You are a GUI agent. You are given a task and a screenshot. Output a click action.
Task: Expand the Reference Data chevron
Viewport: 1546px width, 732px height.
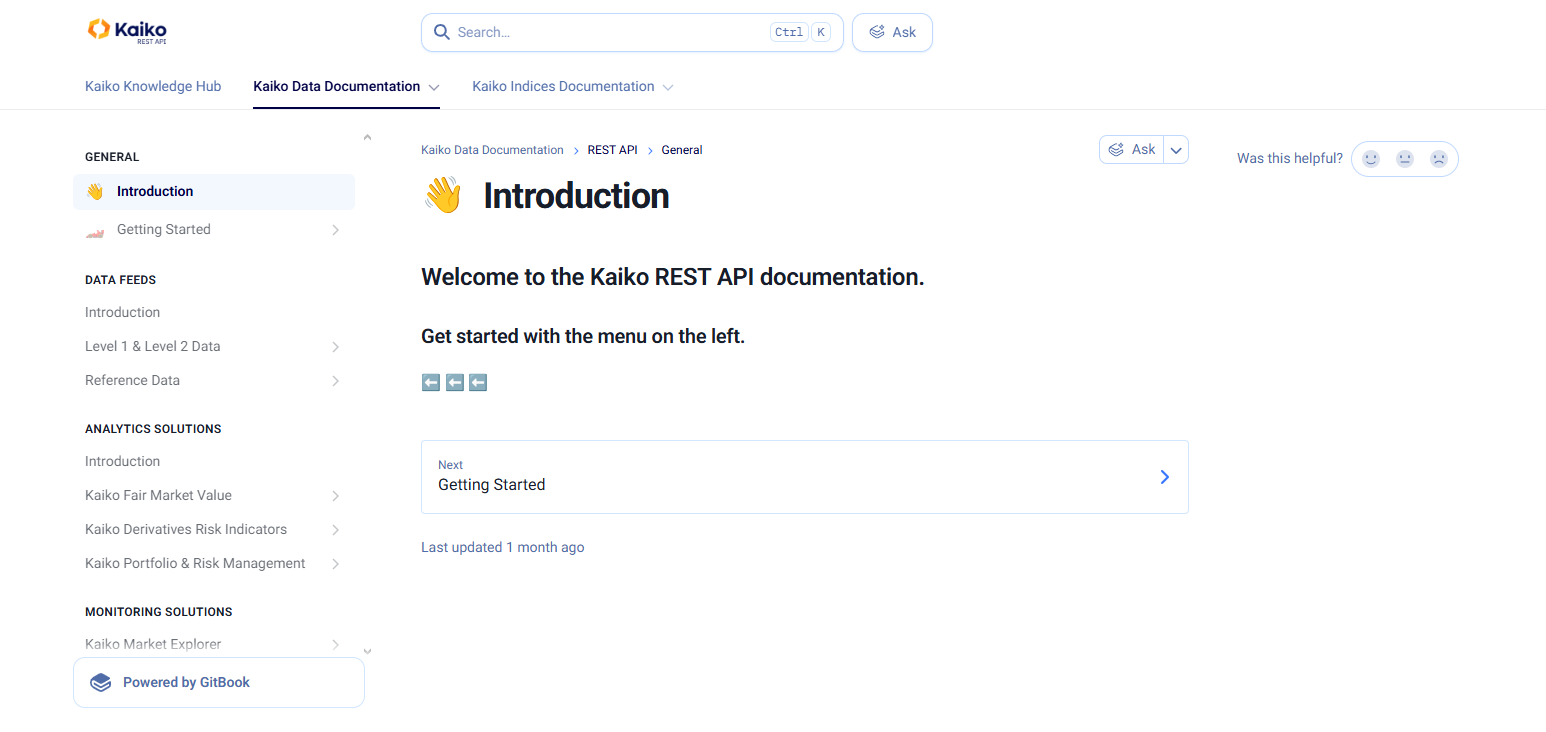(x=336, y=381)
